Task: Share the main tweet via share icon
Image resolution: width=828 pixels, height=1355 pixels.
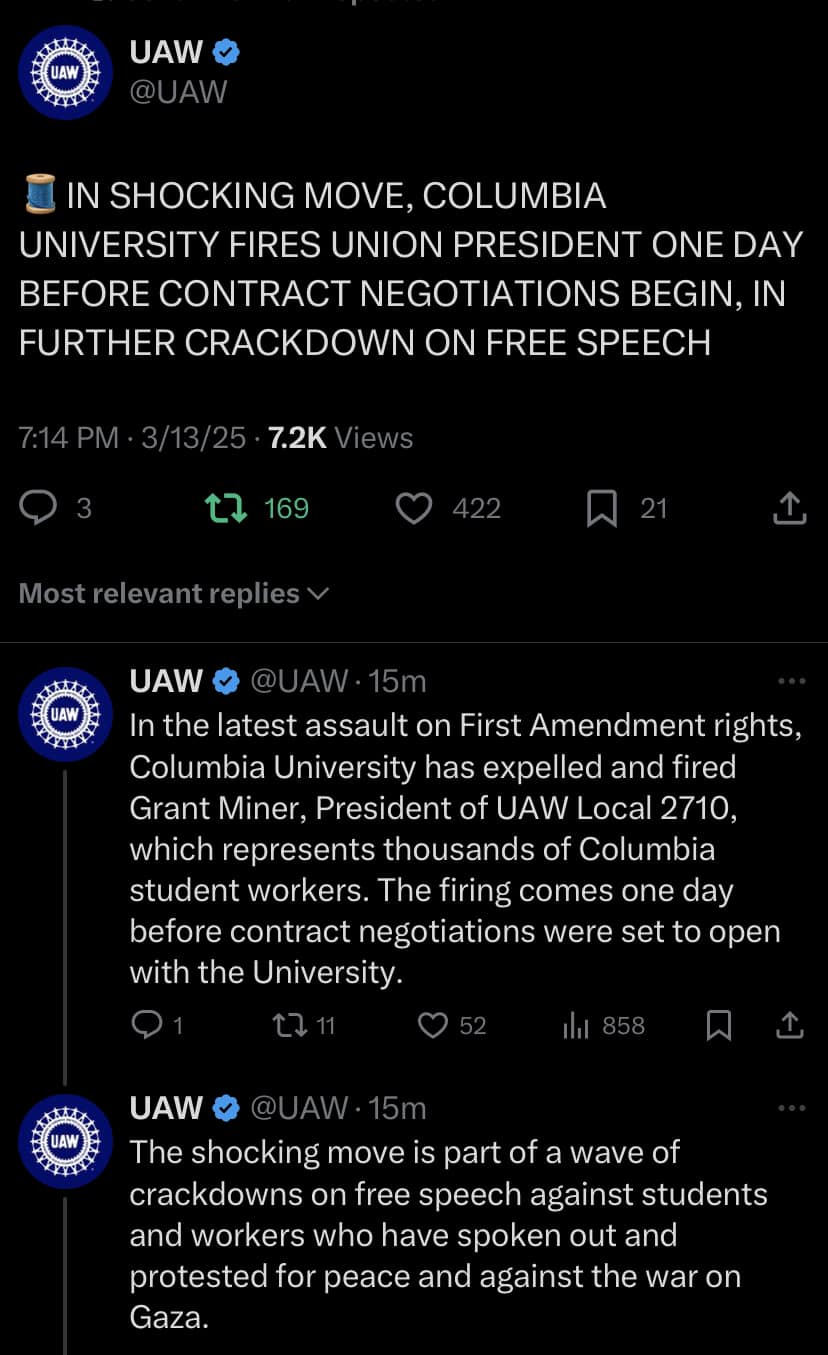Action: 789,509
